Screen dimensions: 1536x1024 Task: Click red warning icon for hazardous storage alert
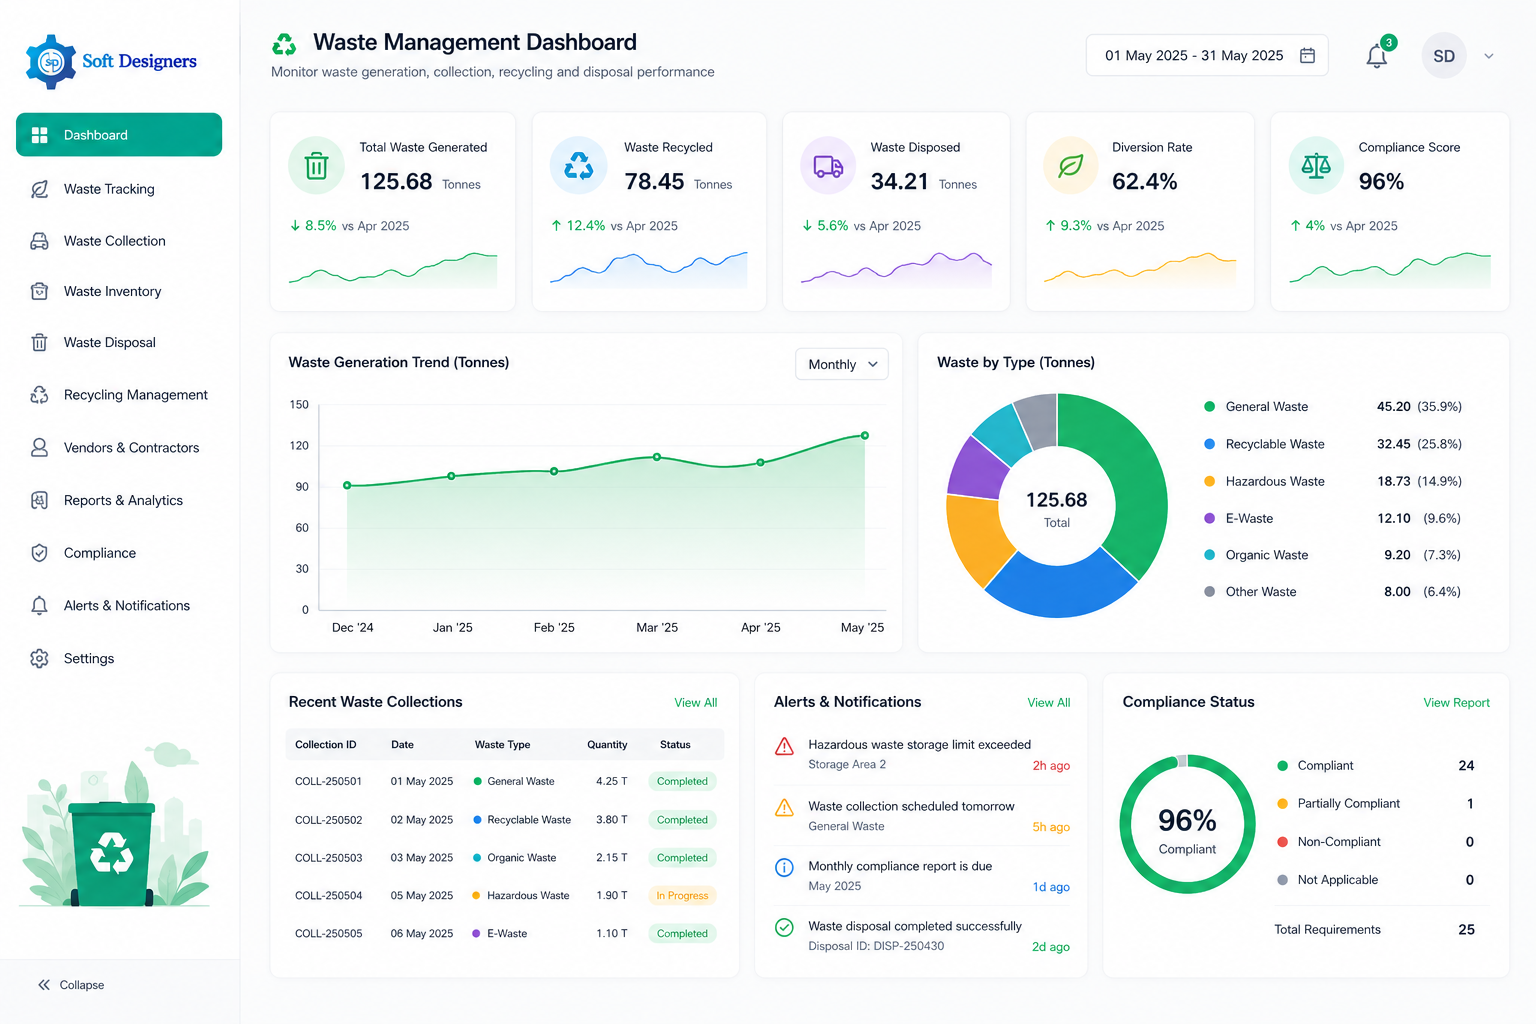click(785, 746)
